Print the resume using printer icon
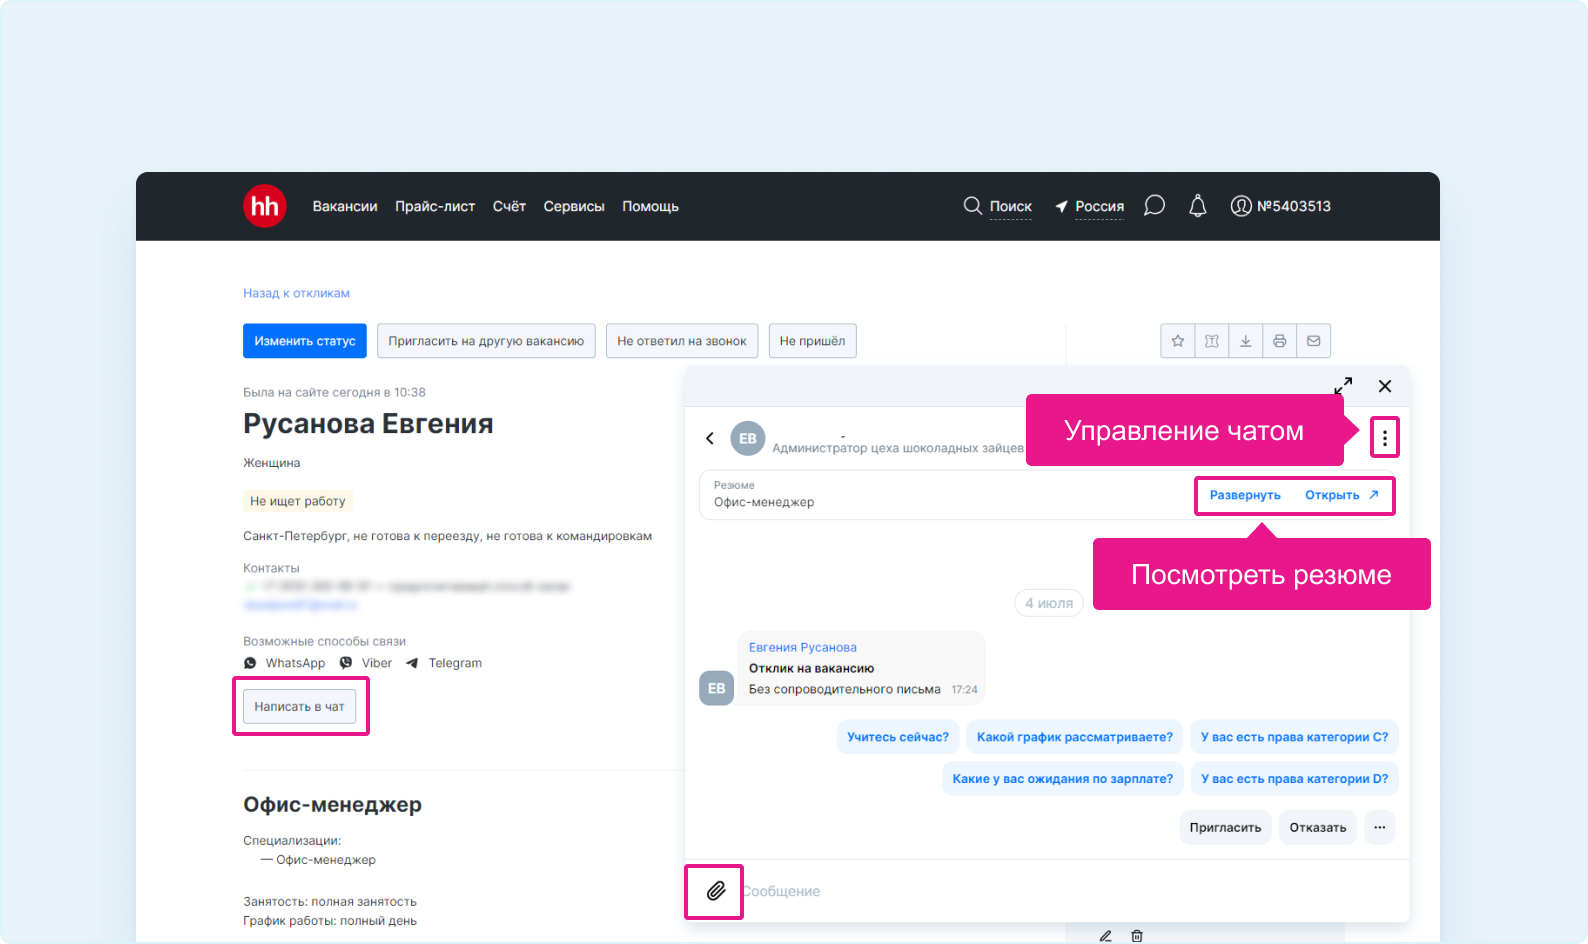The image size is (1588, 944). click(x=1280, y=341)
